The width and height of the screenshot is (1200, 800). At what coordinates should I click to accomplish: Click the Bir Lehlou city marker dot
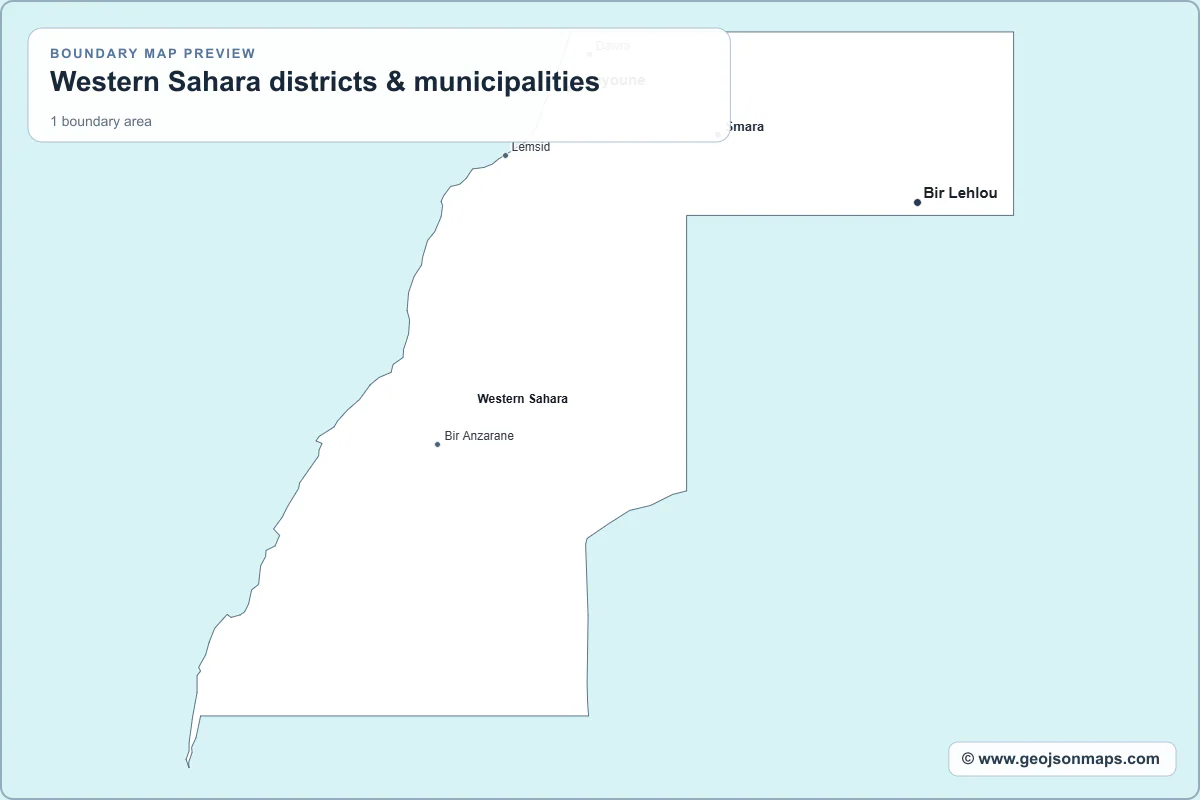click(x=917, y=202)
